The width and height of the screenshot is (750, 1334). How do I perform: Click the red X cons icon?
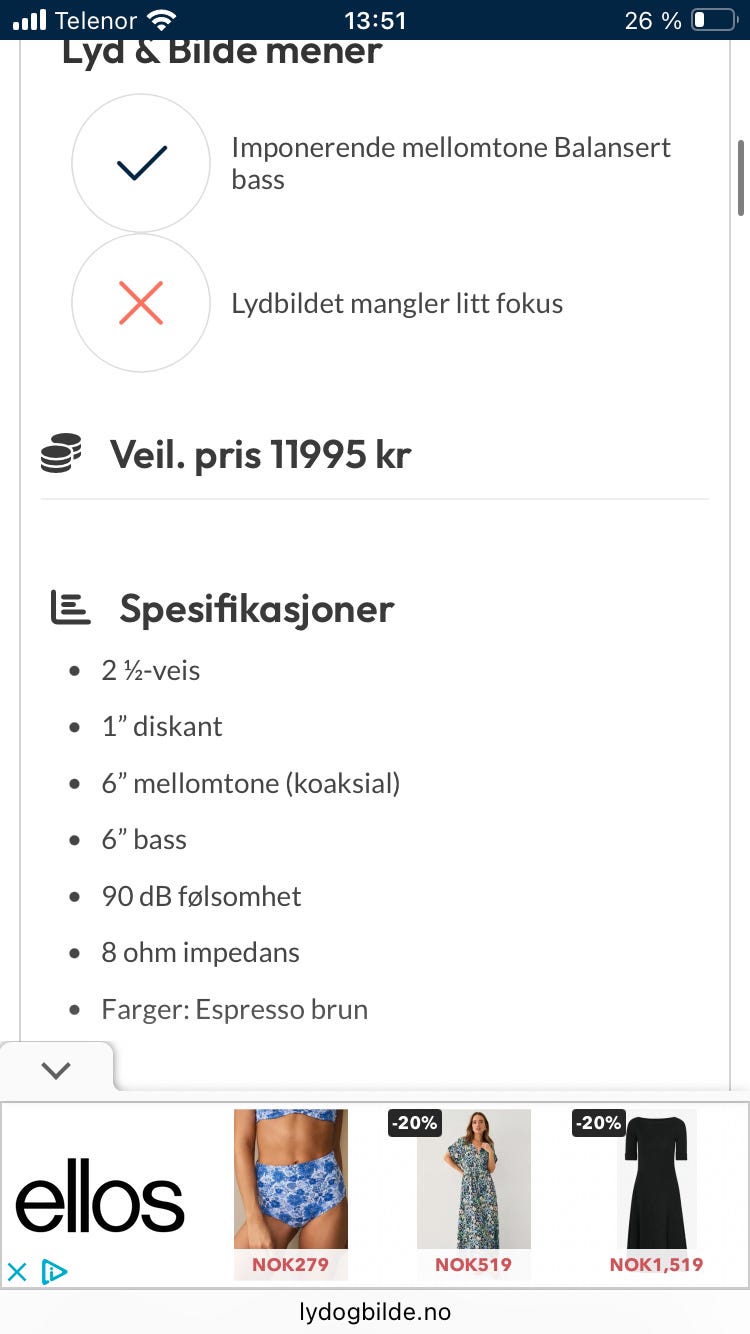pyautogui.click(x=140, y=303)
